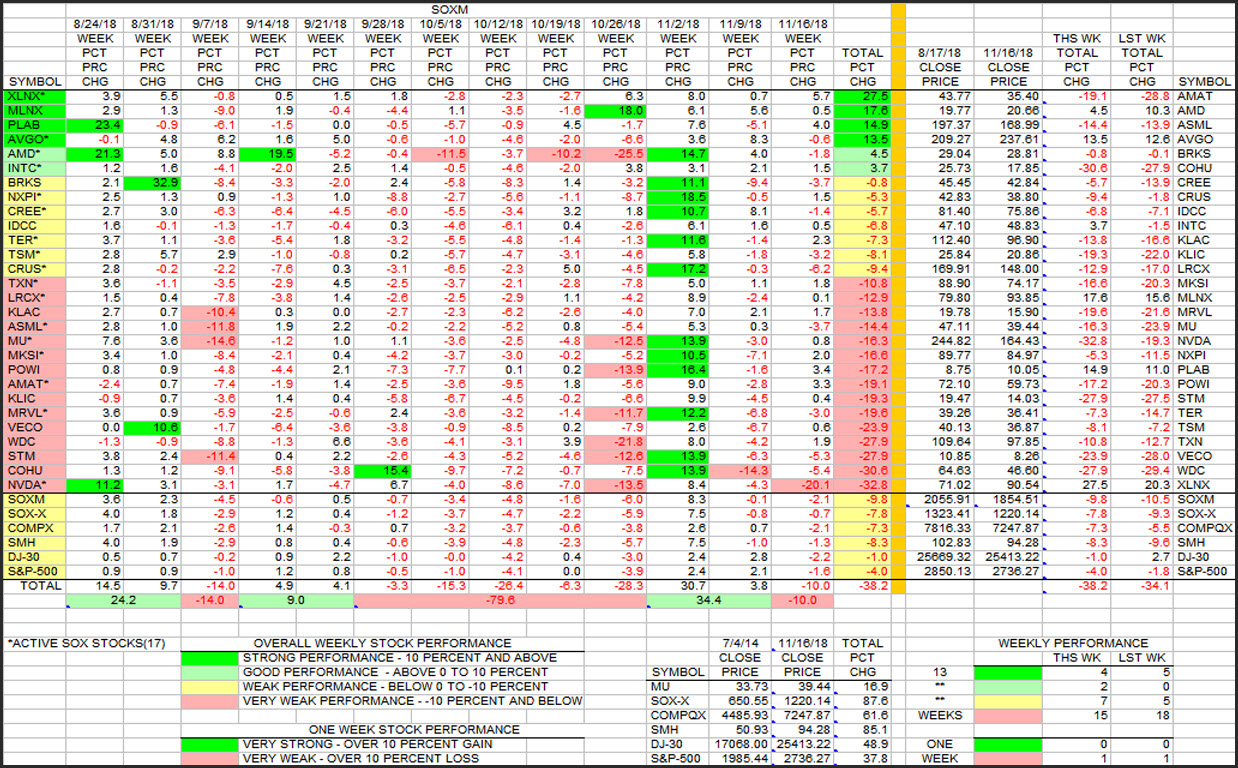Click the Weak Performance yellow legend swatch

click(210, 687)
